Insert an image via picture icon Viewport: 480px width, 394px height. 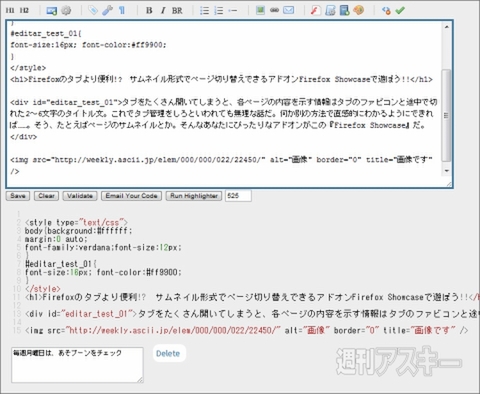pyautogui.click(x=260, y=10)
